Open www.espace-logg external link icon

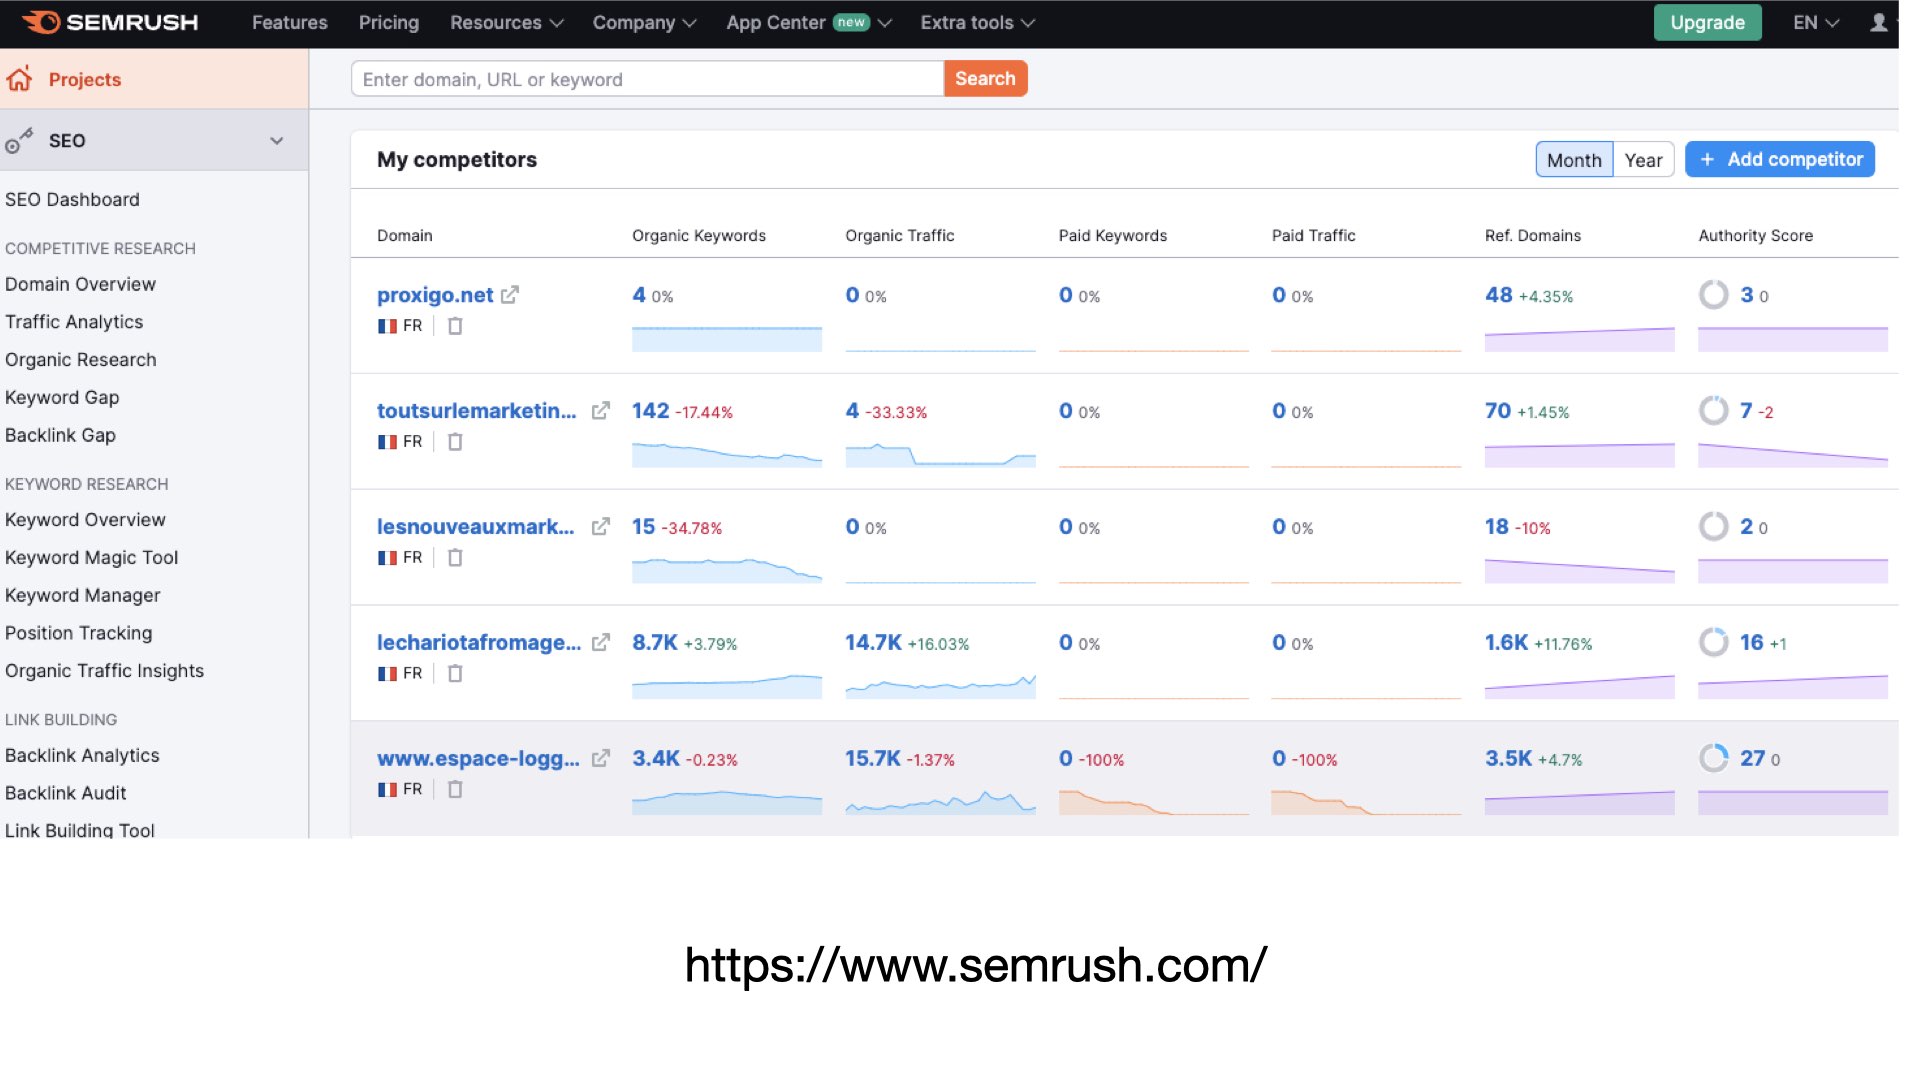pyautogui.click(x=600, y=759)
